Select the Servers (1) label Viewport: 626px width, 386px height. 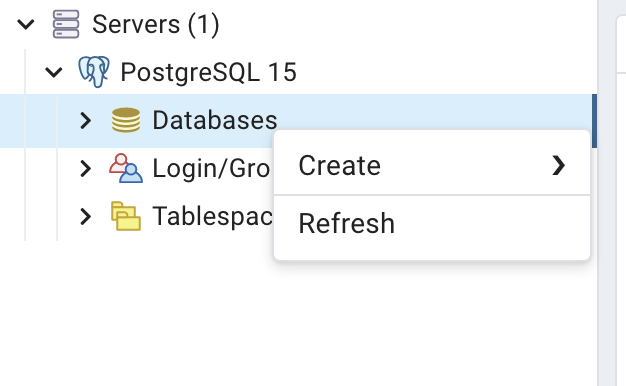pyautogui.click(x=156, y=24)
